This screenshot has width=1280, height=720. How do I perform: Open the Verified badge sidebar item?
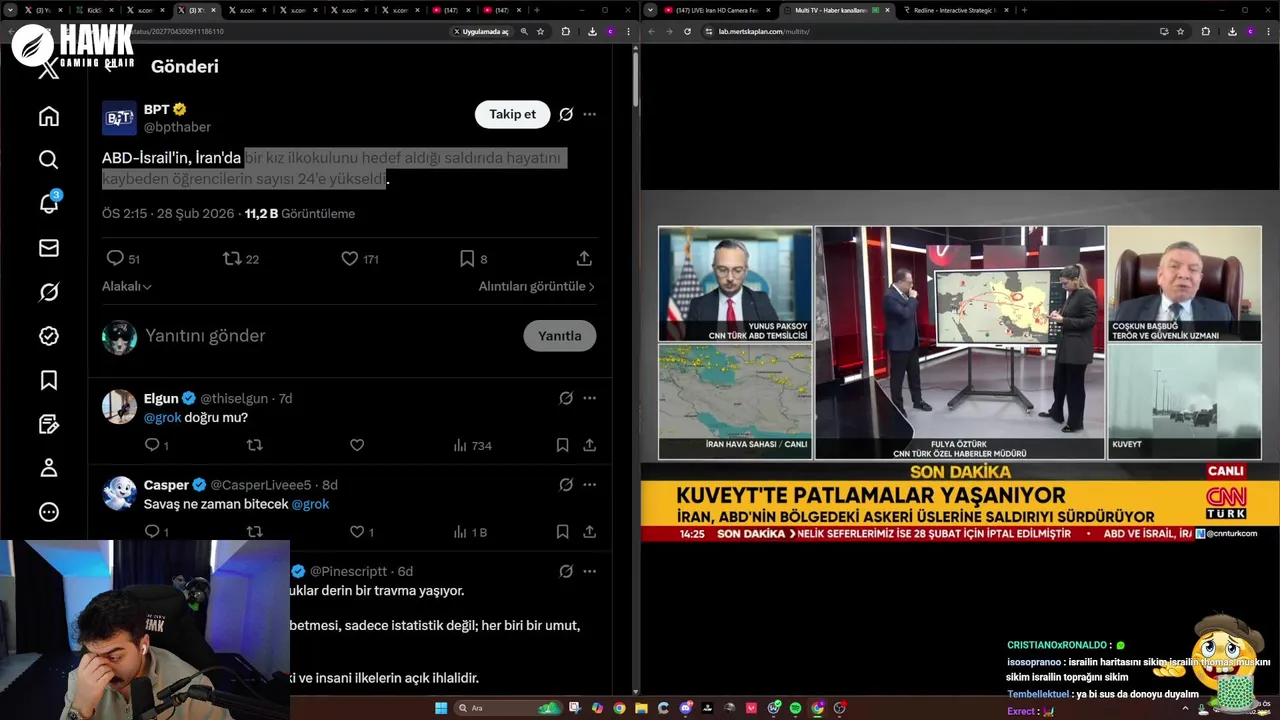tap(48, 336)
